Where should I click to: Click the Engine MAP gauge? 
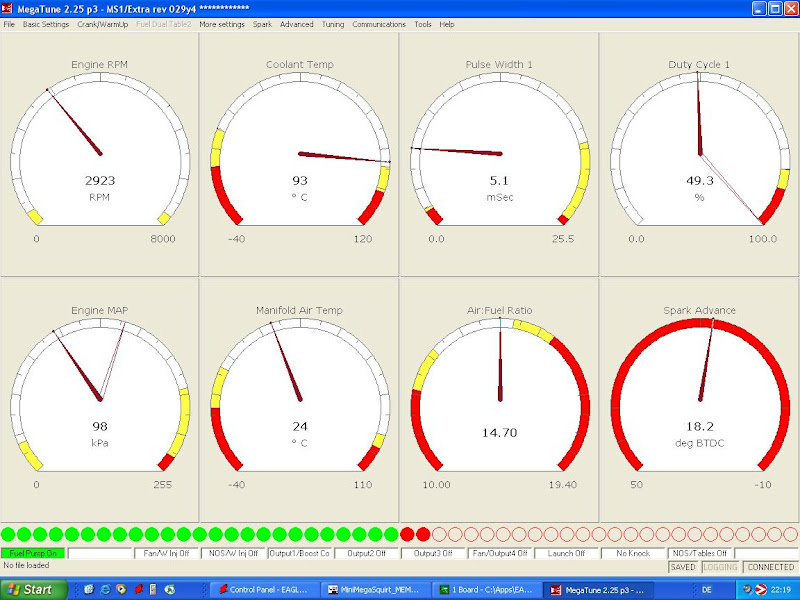click(99, 399)
